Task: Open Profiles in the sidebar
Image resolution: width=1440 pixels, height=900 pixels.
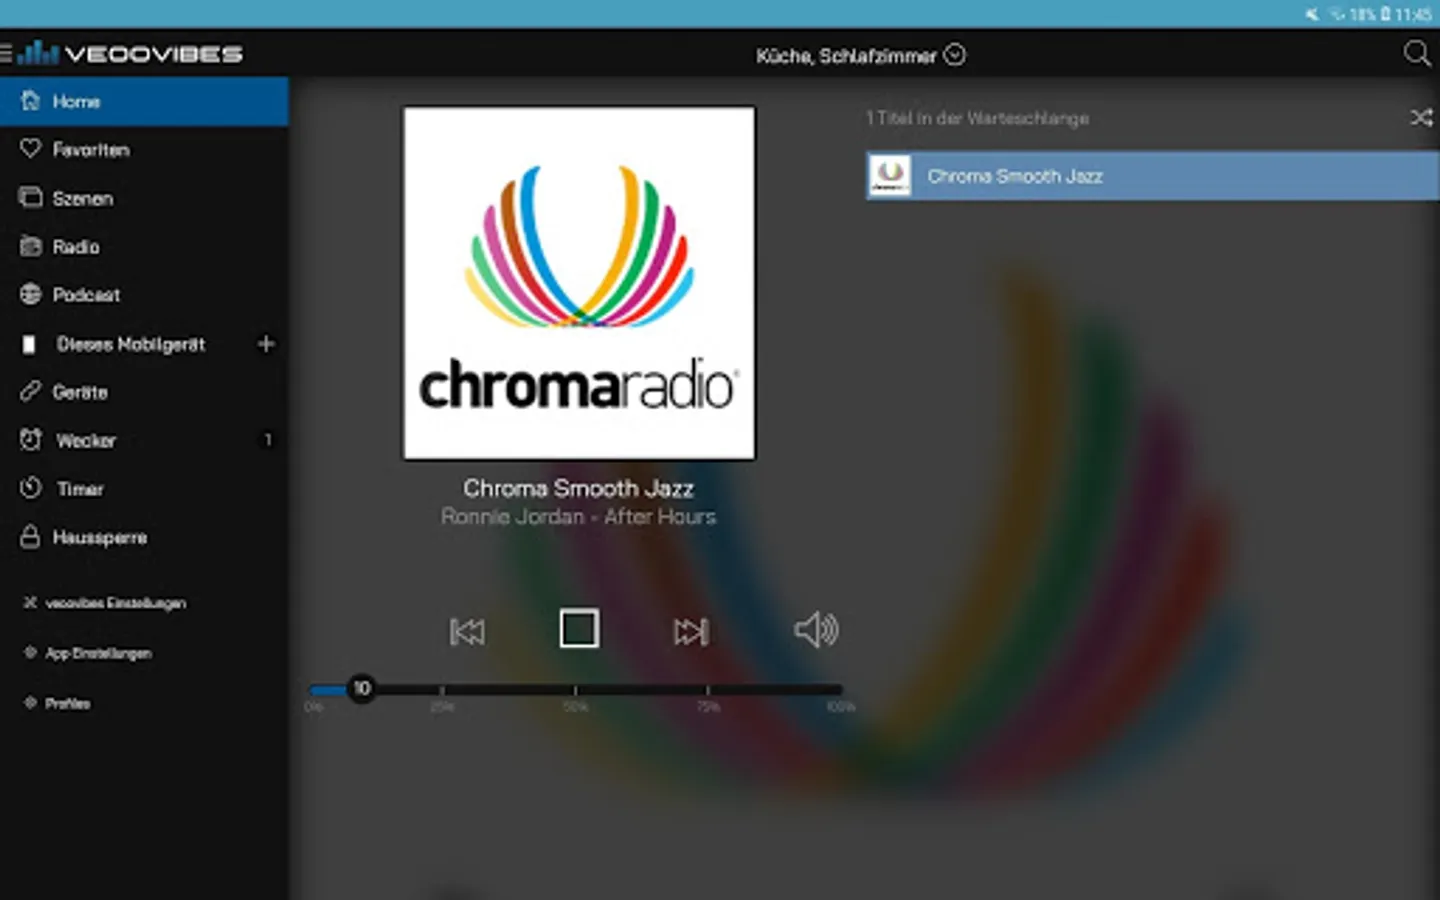Action: (57, 703)
